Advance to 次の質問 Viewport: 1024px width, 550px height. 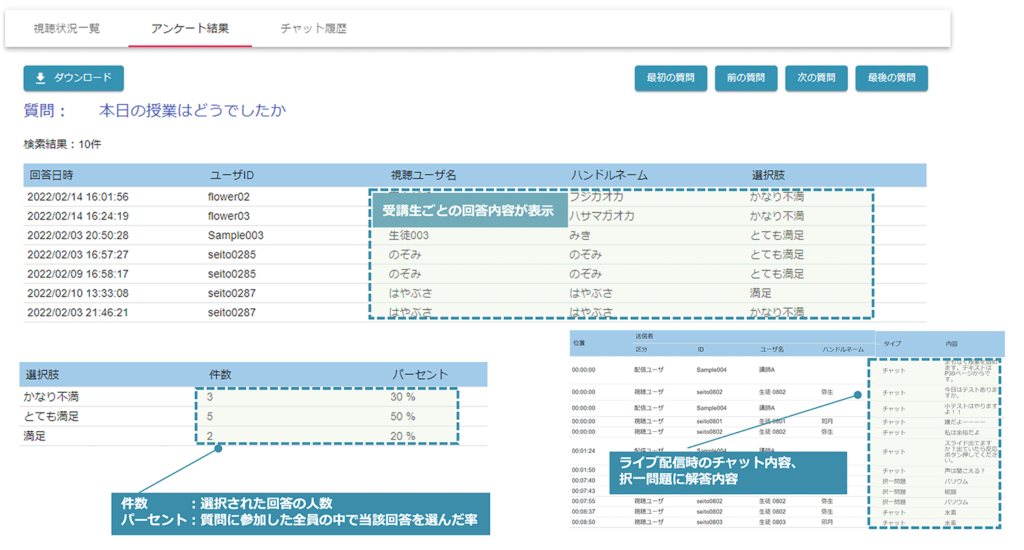tap(816, 78)
